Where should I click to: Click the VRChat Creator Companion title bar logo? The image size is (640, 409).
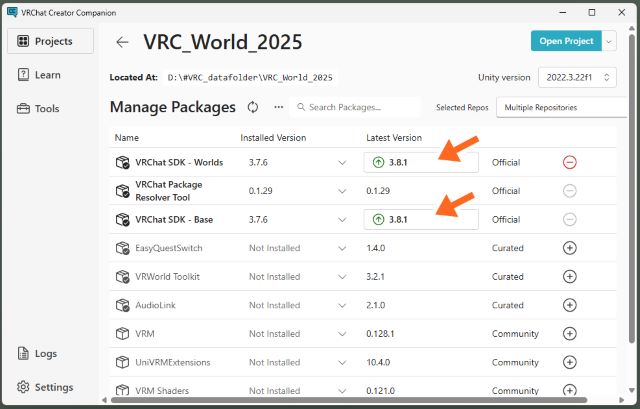click(x=12, y=12)
